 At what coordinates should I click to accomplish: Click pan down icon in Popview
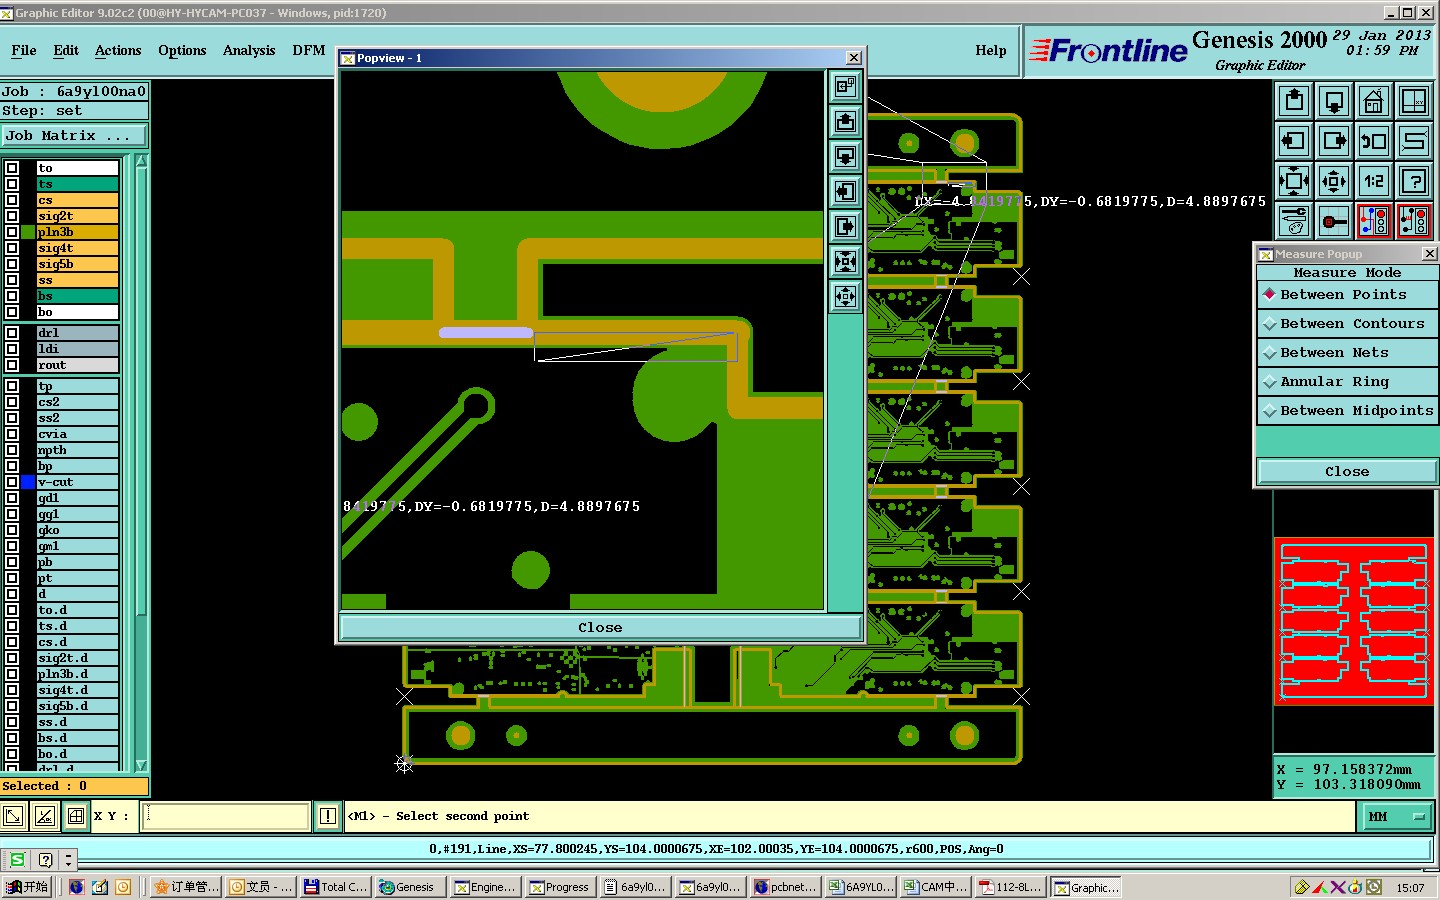pyautogui.click(x=846, y=157)
